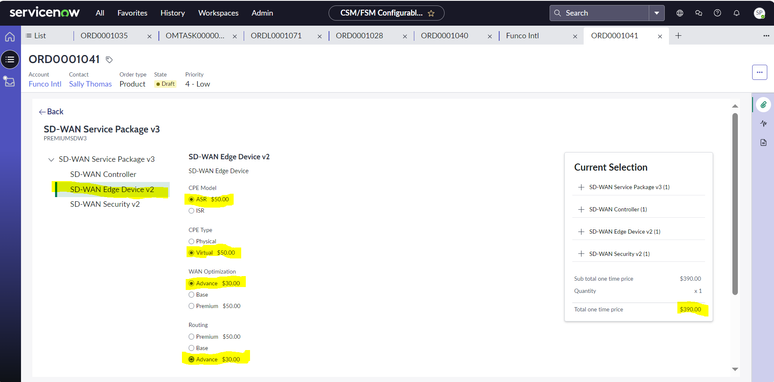774x382 pixels.
Task: Expand SD-WAN Controller (1) selection
Action: point(581,209)
